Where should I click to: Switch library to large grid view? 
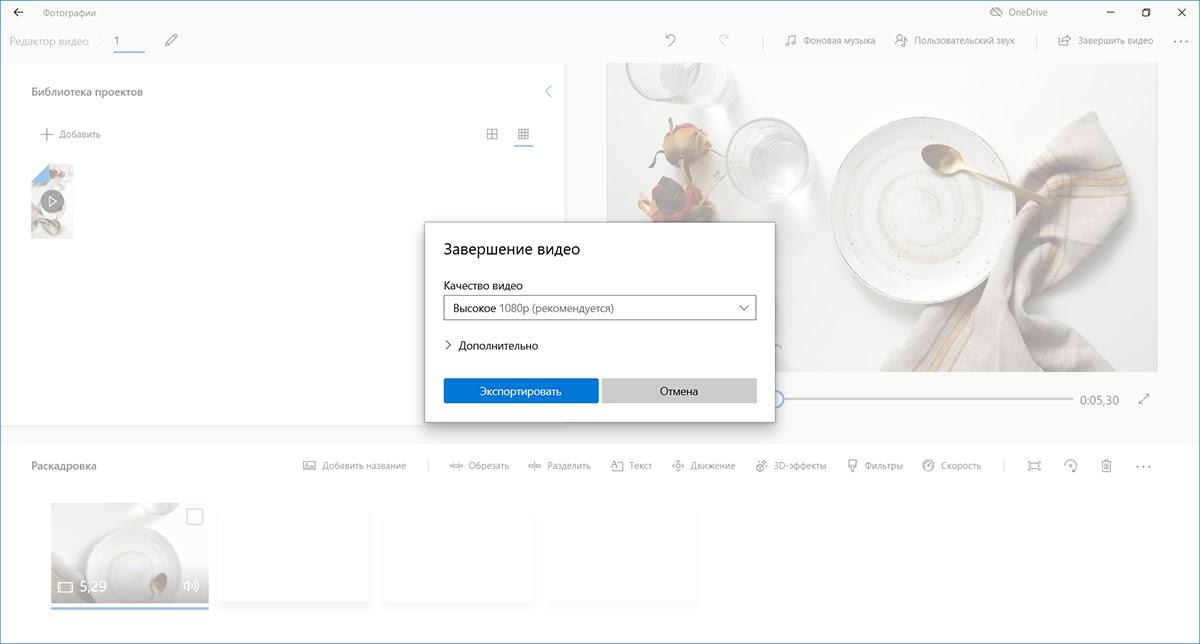[x=492, y=134]
